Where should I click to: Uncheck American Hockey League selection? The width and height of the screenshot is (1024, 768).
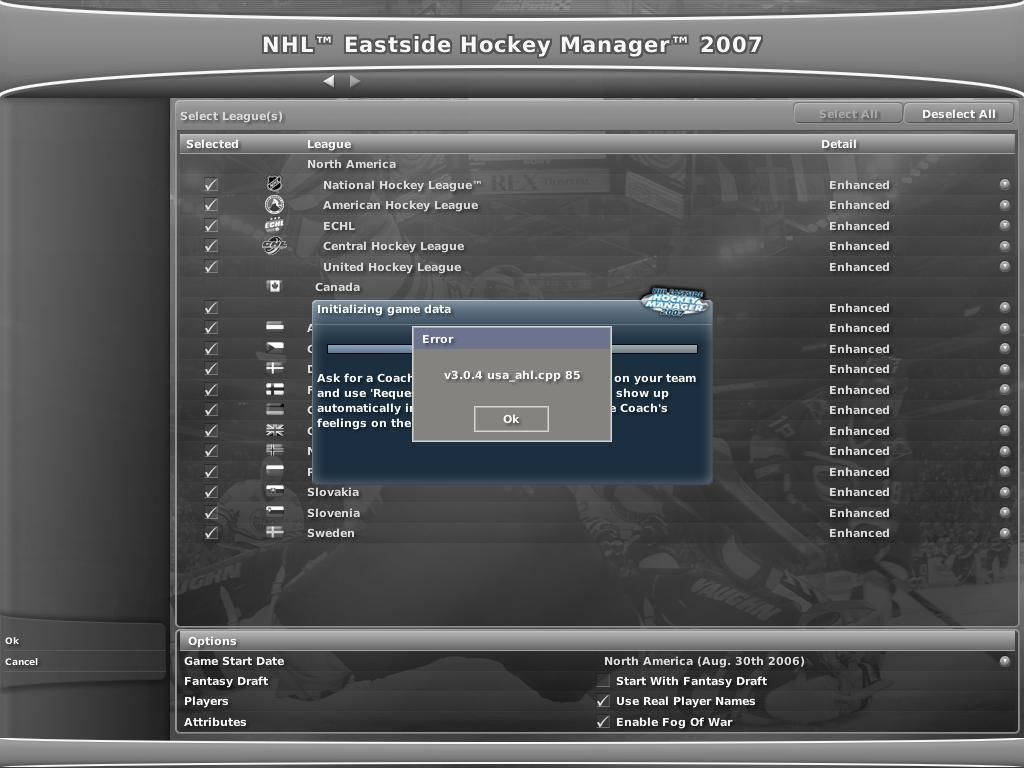[210, 205]
